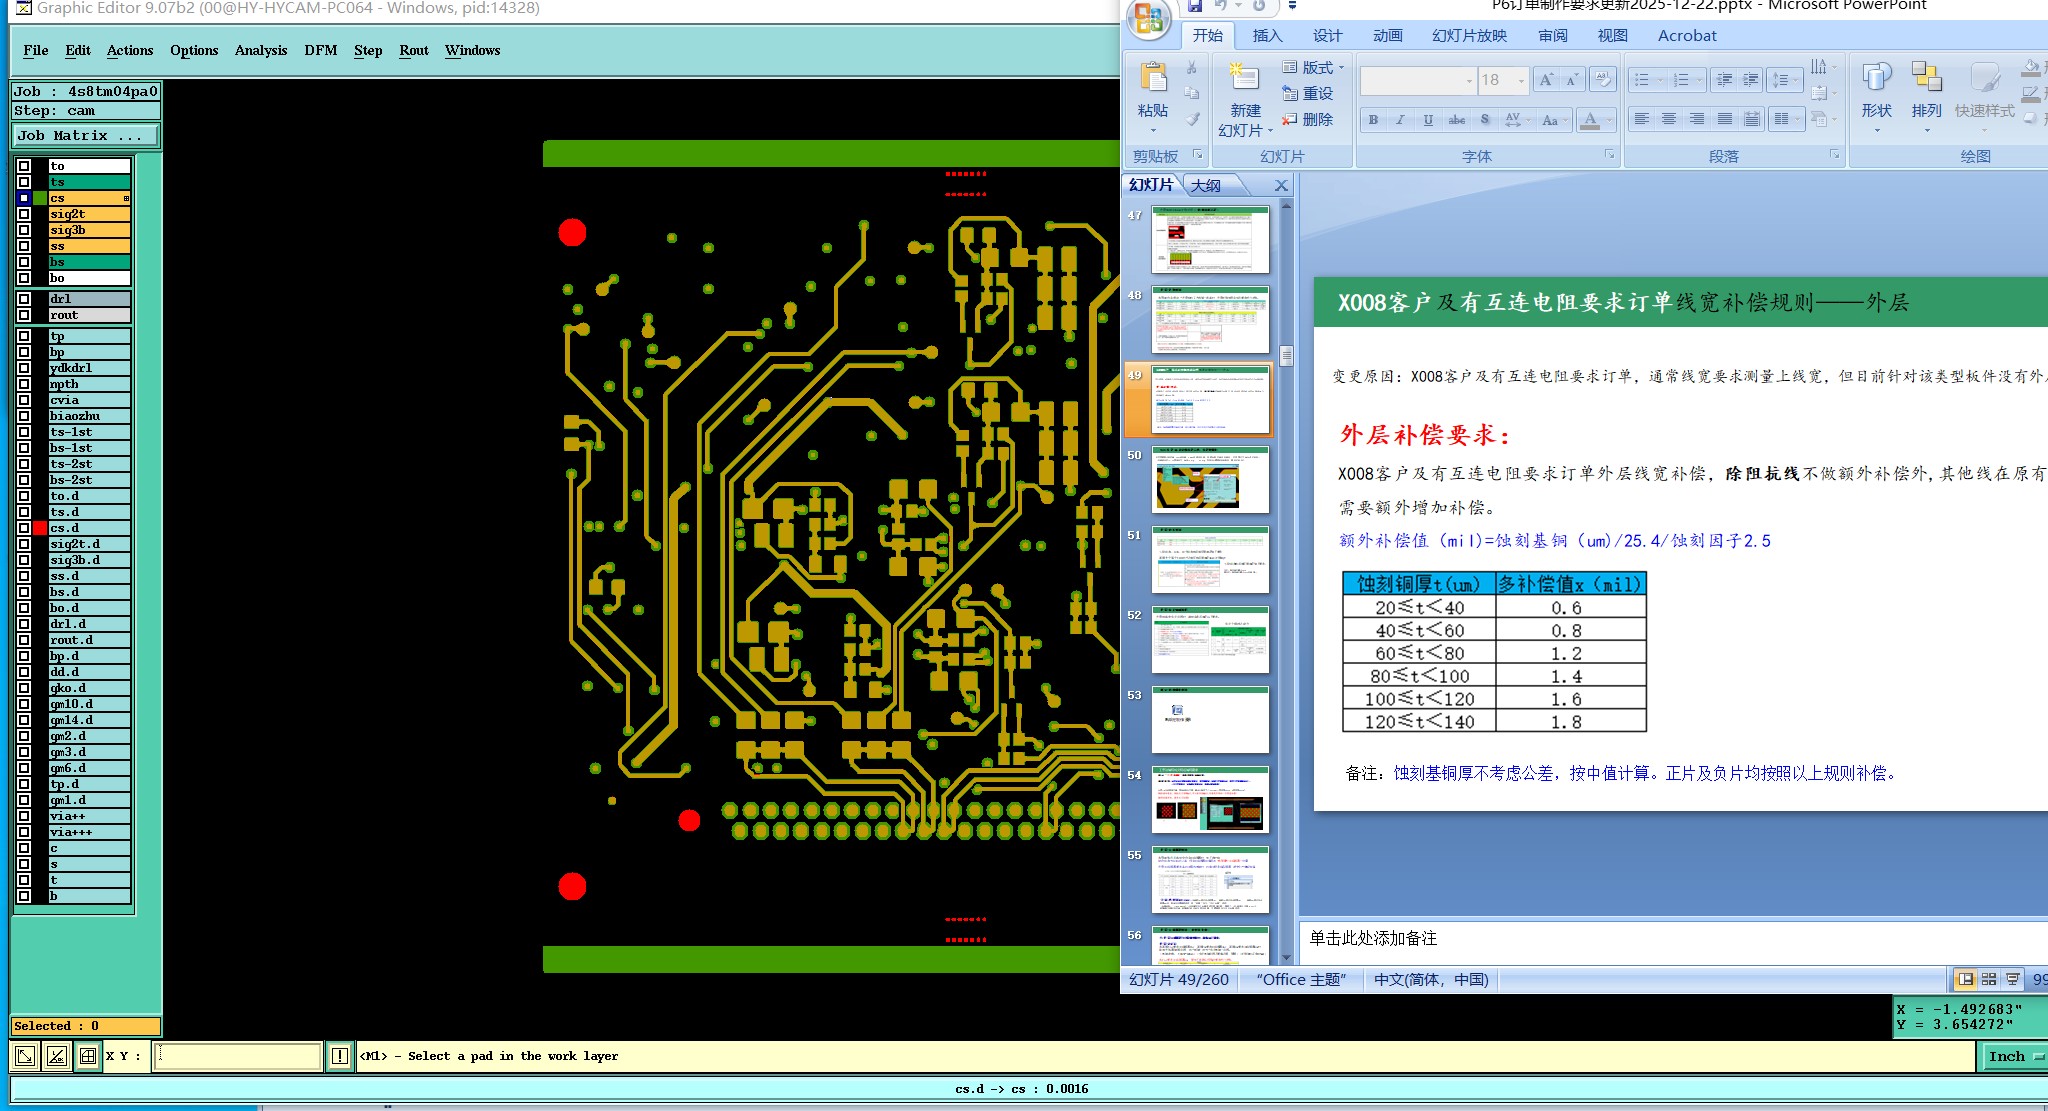Toggle the checkbox for the cs.d layer
Image resolution: width=2048 pixels, height=1111 pixels.
[x=24, y=528]
